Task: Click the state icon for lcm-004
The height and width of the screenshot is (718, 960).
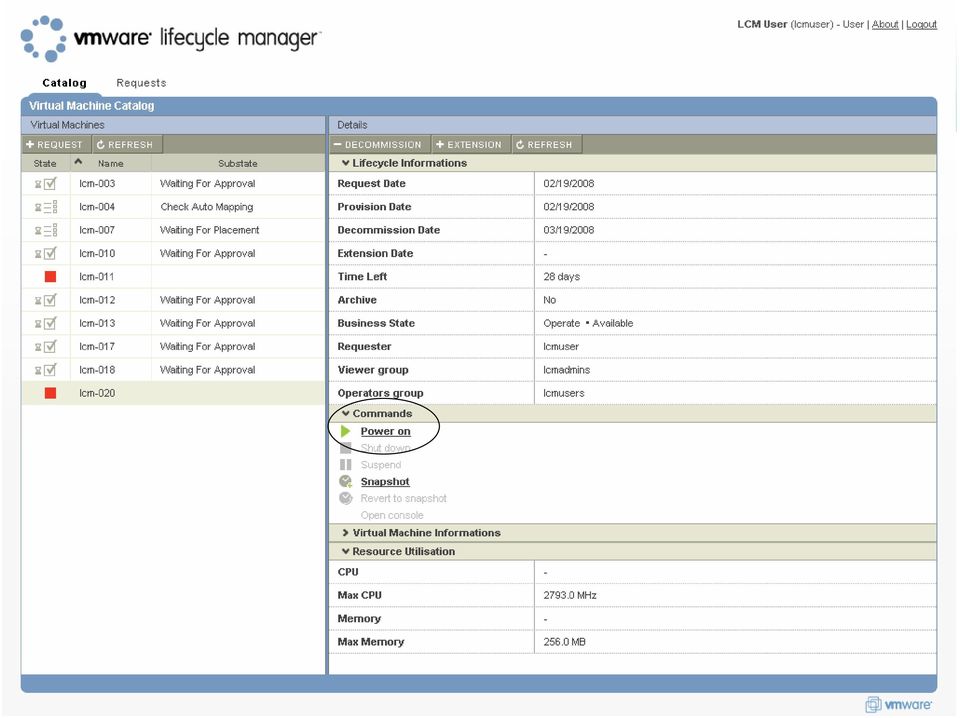Action: pos(46,207)
